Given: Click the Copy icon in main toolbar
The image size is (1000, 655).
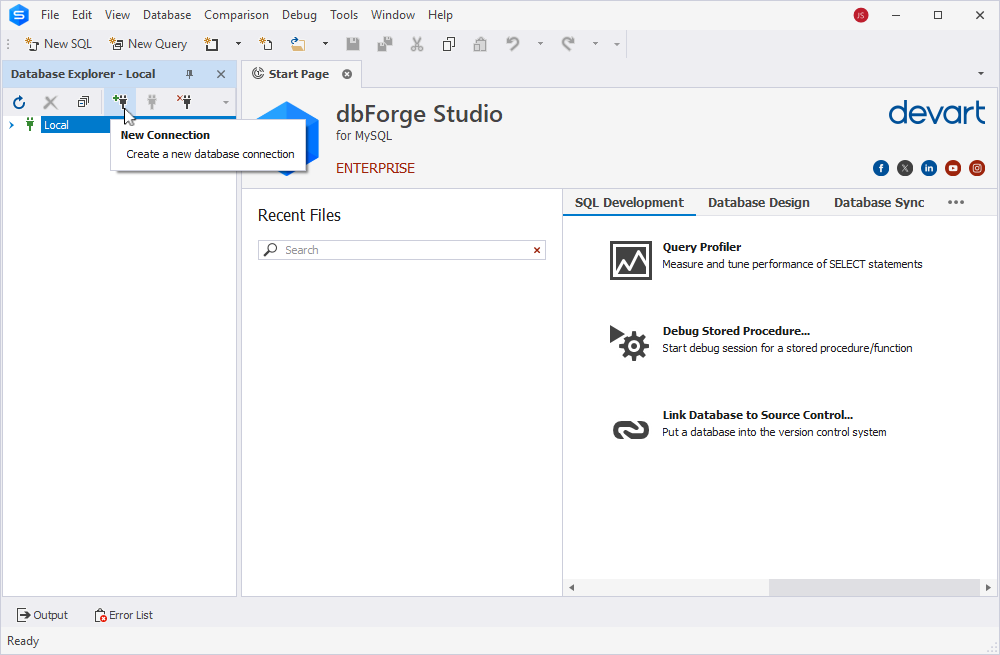Looking at the screenshot, I should (x=449, y=44).
